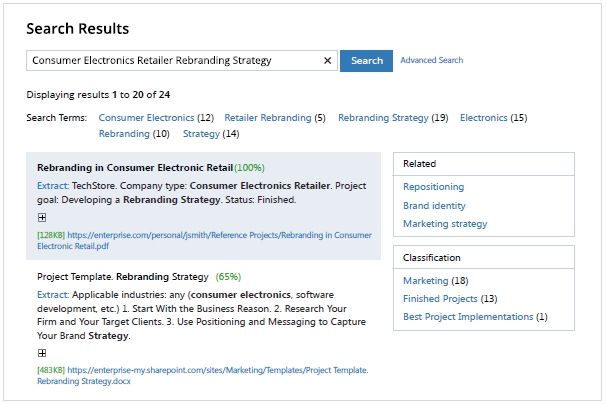The image size is (606, 405).
Task: Filter by Rebranding Strategy search term
Action: click(x=383, y=118)
